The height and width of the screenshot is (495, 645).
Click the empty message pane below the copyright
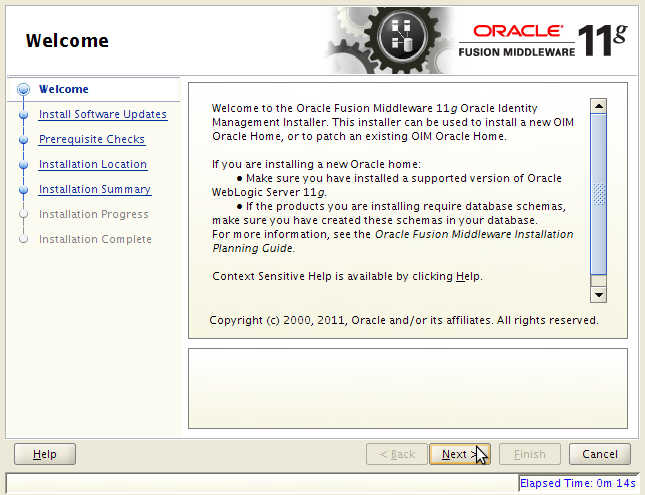coord(407,388)
